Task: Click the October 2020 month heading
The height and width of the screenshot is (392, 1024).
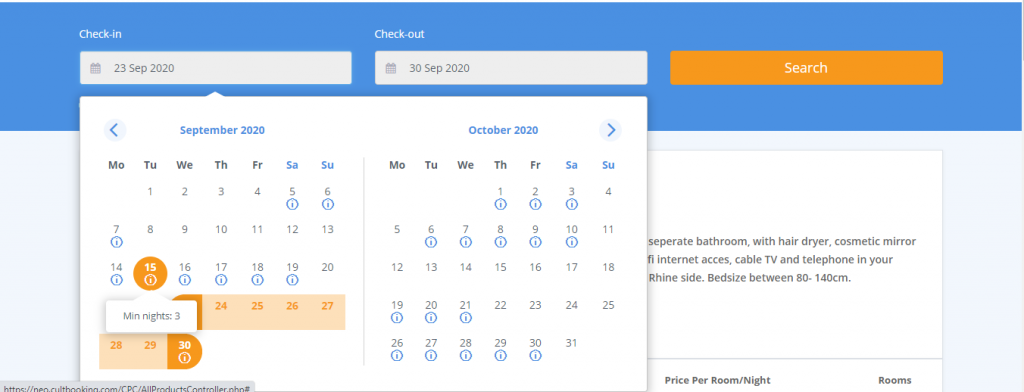Action: [503, 130]
